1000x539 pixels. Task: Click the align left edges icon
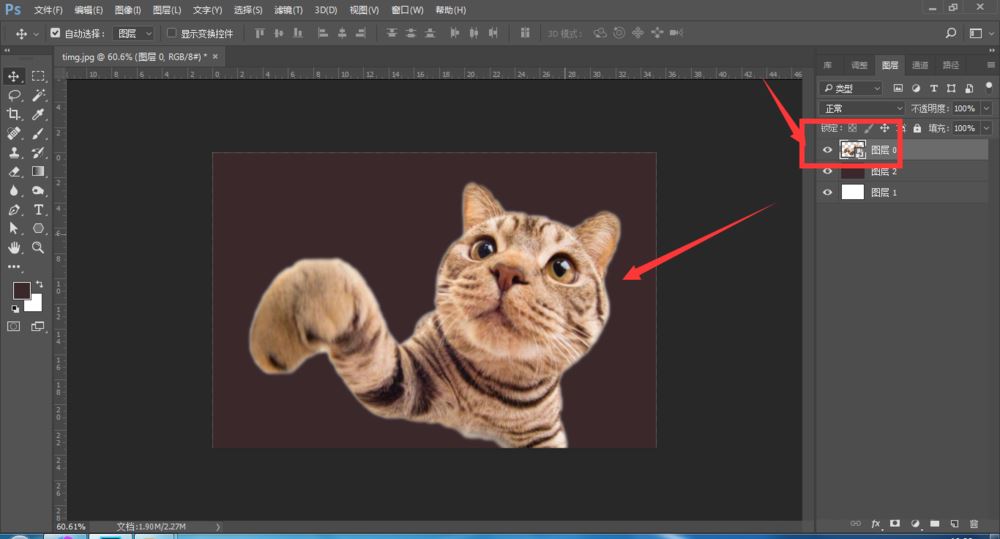tap(323, 33)
